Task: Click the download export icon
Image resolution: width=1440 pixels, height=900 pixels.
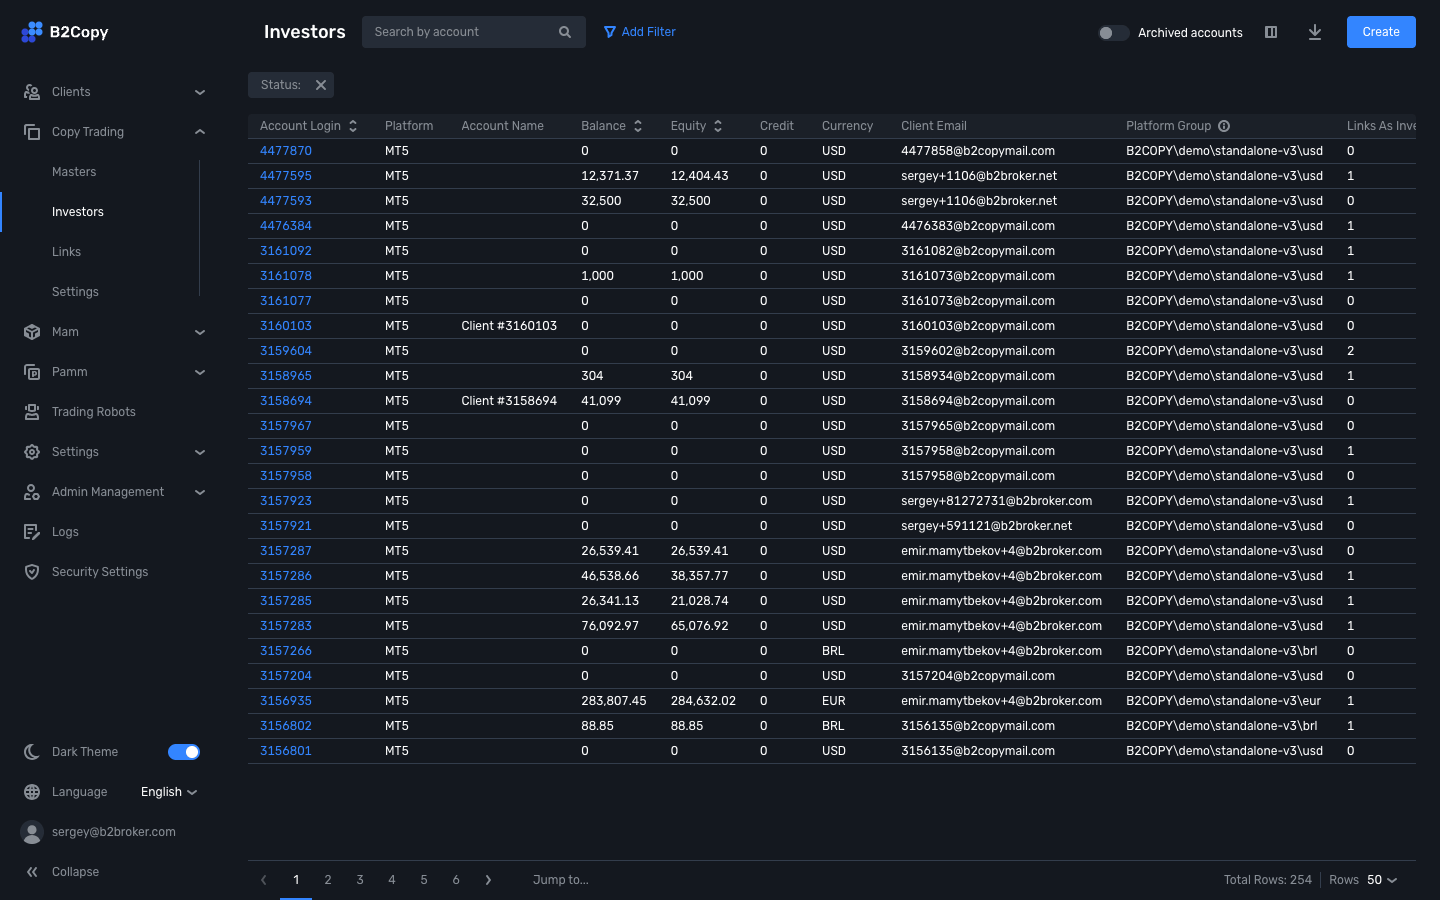Action: [x=1315, y=32]
